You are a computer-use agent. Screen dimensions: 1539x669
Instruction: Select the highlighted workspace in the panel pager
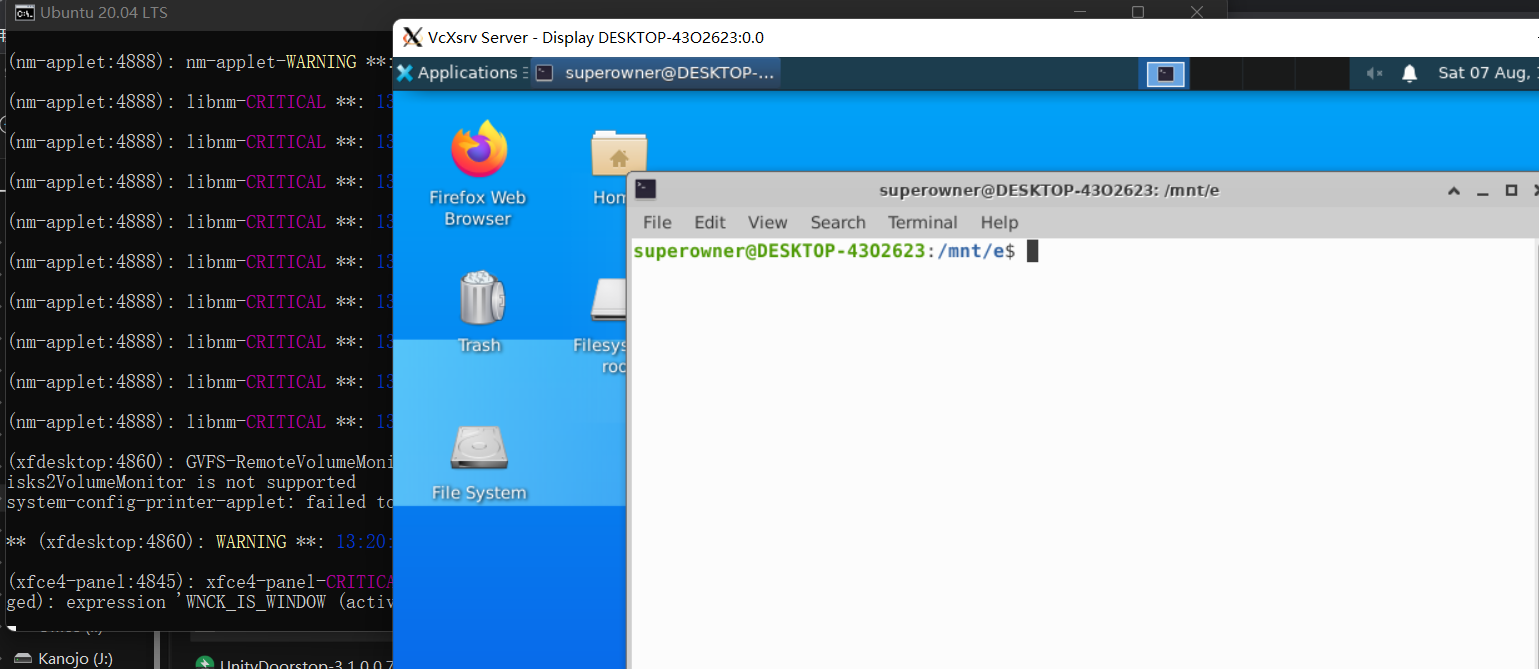(1163, 73)
